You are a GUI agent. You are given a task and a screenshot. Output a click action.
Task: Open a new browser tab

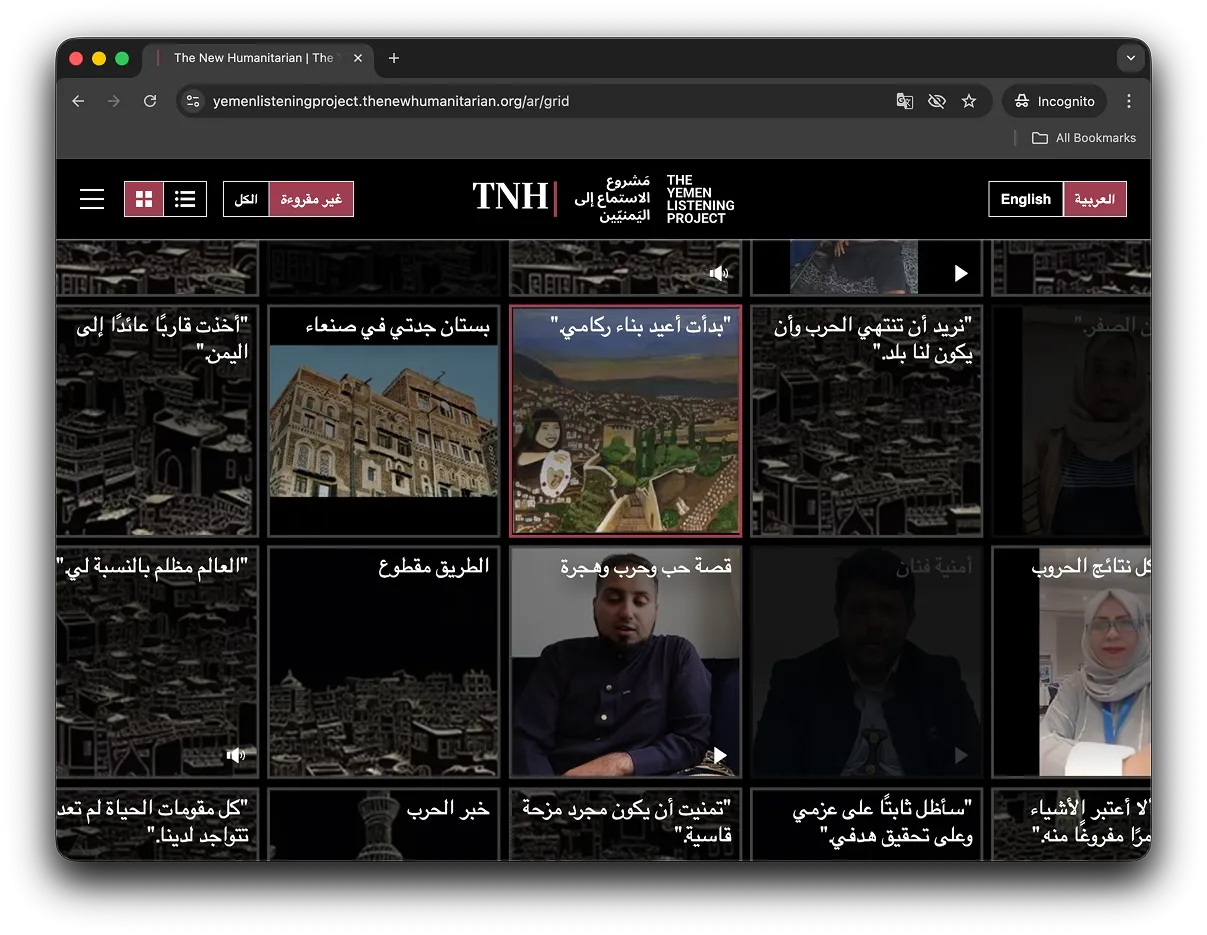(x=394, y=58)
